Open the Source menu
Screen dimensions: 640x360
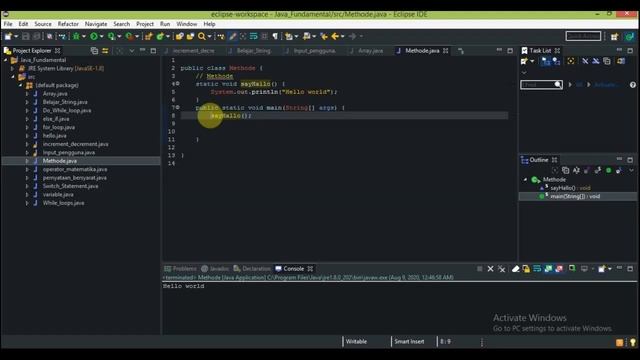[43, 24]
